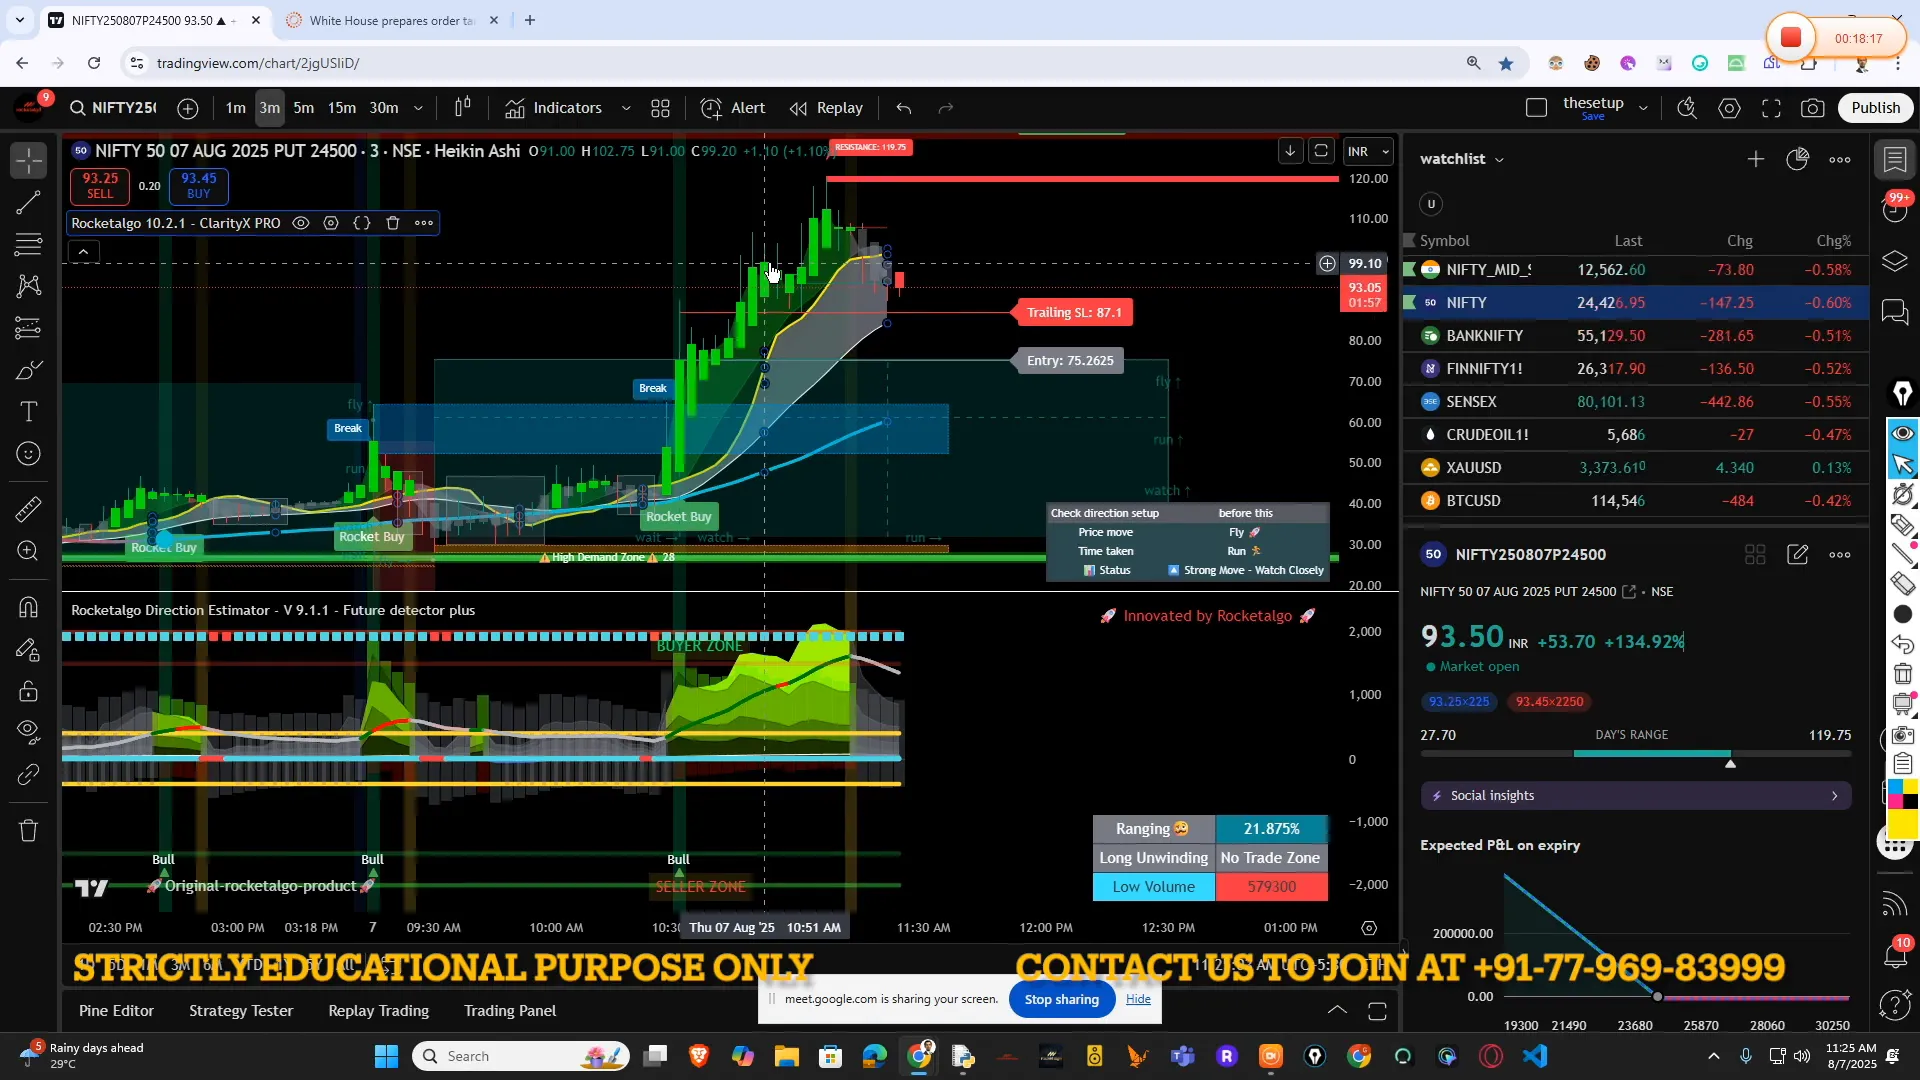This screenshot has width=1920, height=1080.
Task: Select the patterns tool in left toolbar
Action: (x=29, y=286)
